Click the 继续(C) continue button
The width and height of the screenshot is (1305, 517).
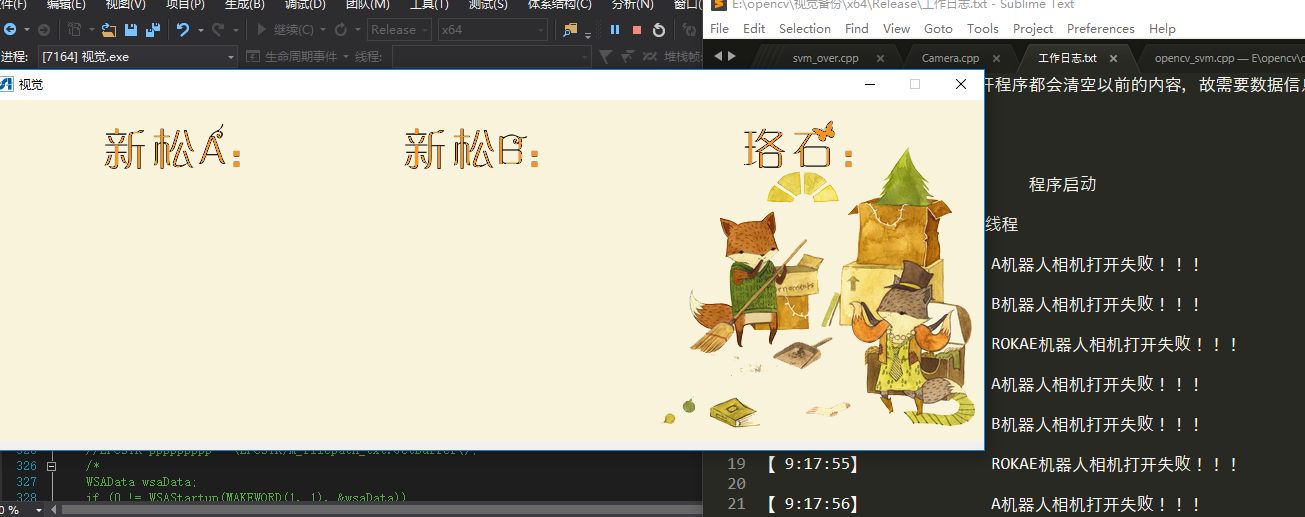(285, 30)
